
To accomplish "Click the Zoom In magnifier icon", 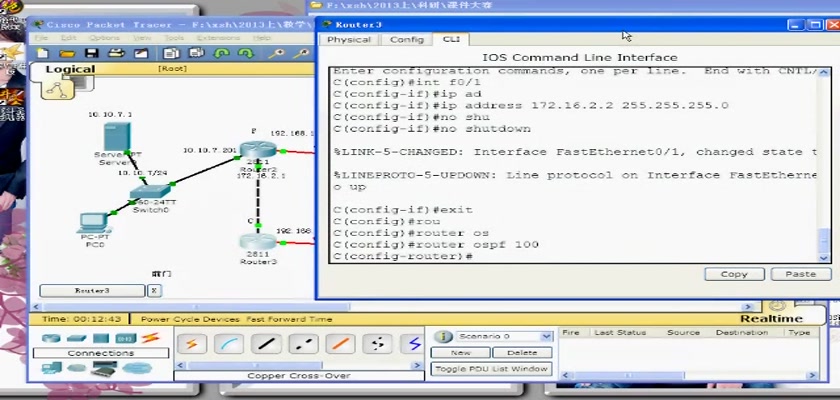I will (276, 53).
